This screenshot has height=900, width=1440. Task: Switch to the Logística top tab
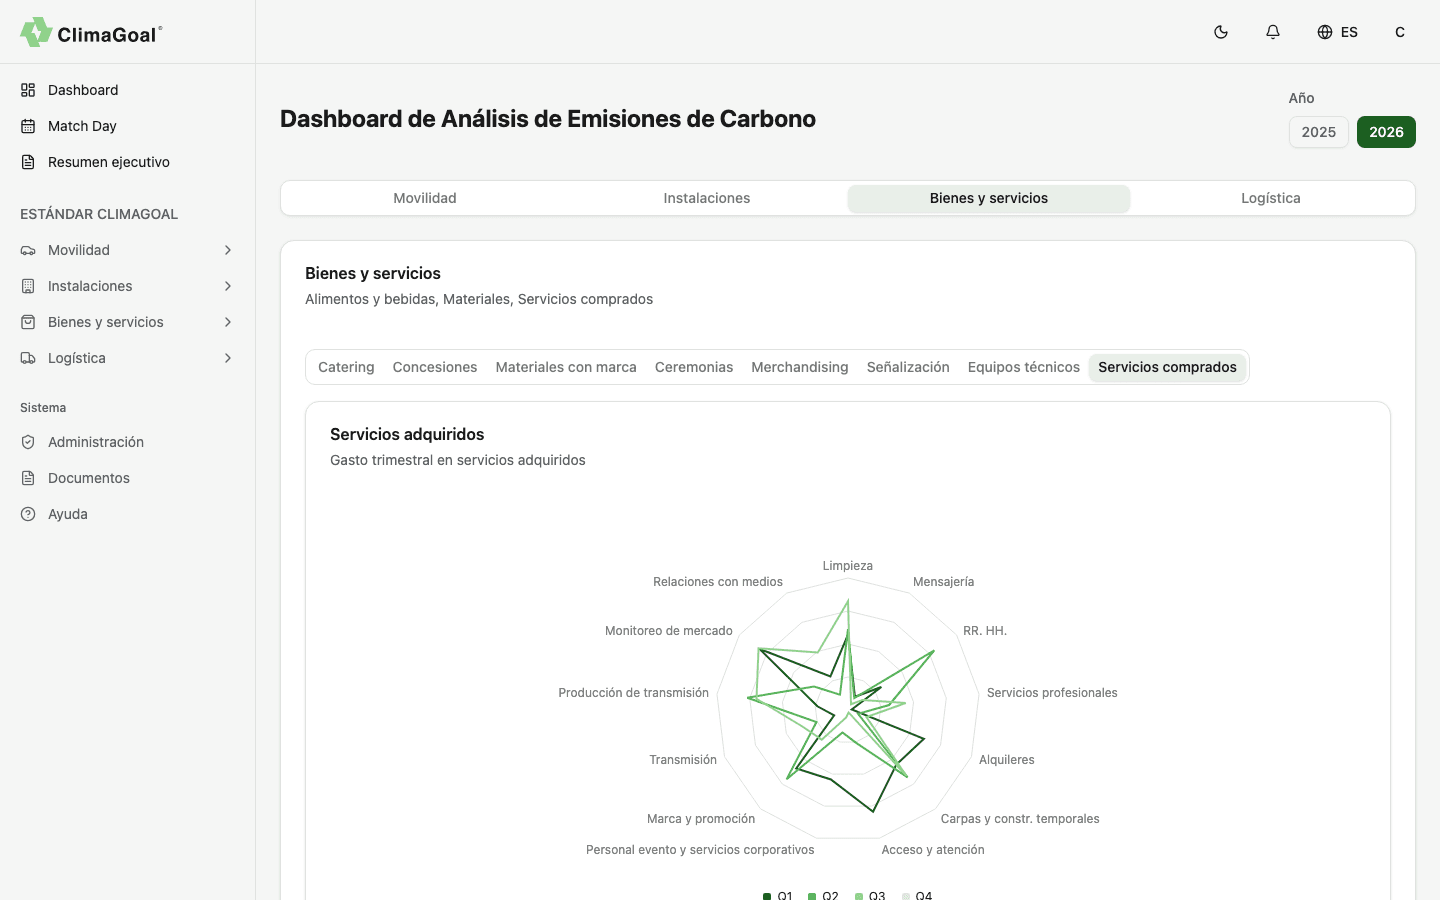(1271, 198)
